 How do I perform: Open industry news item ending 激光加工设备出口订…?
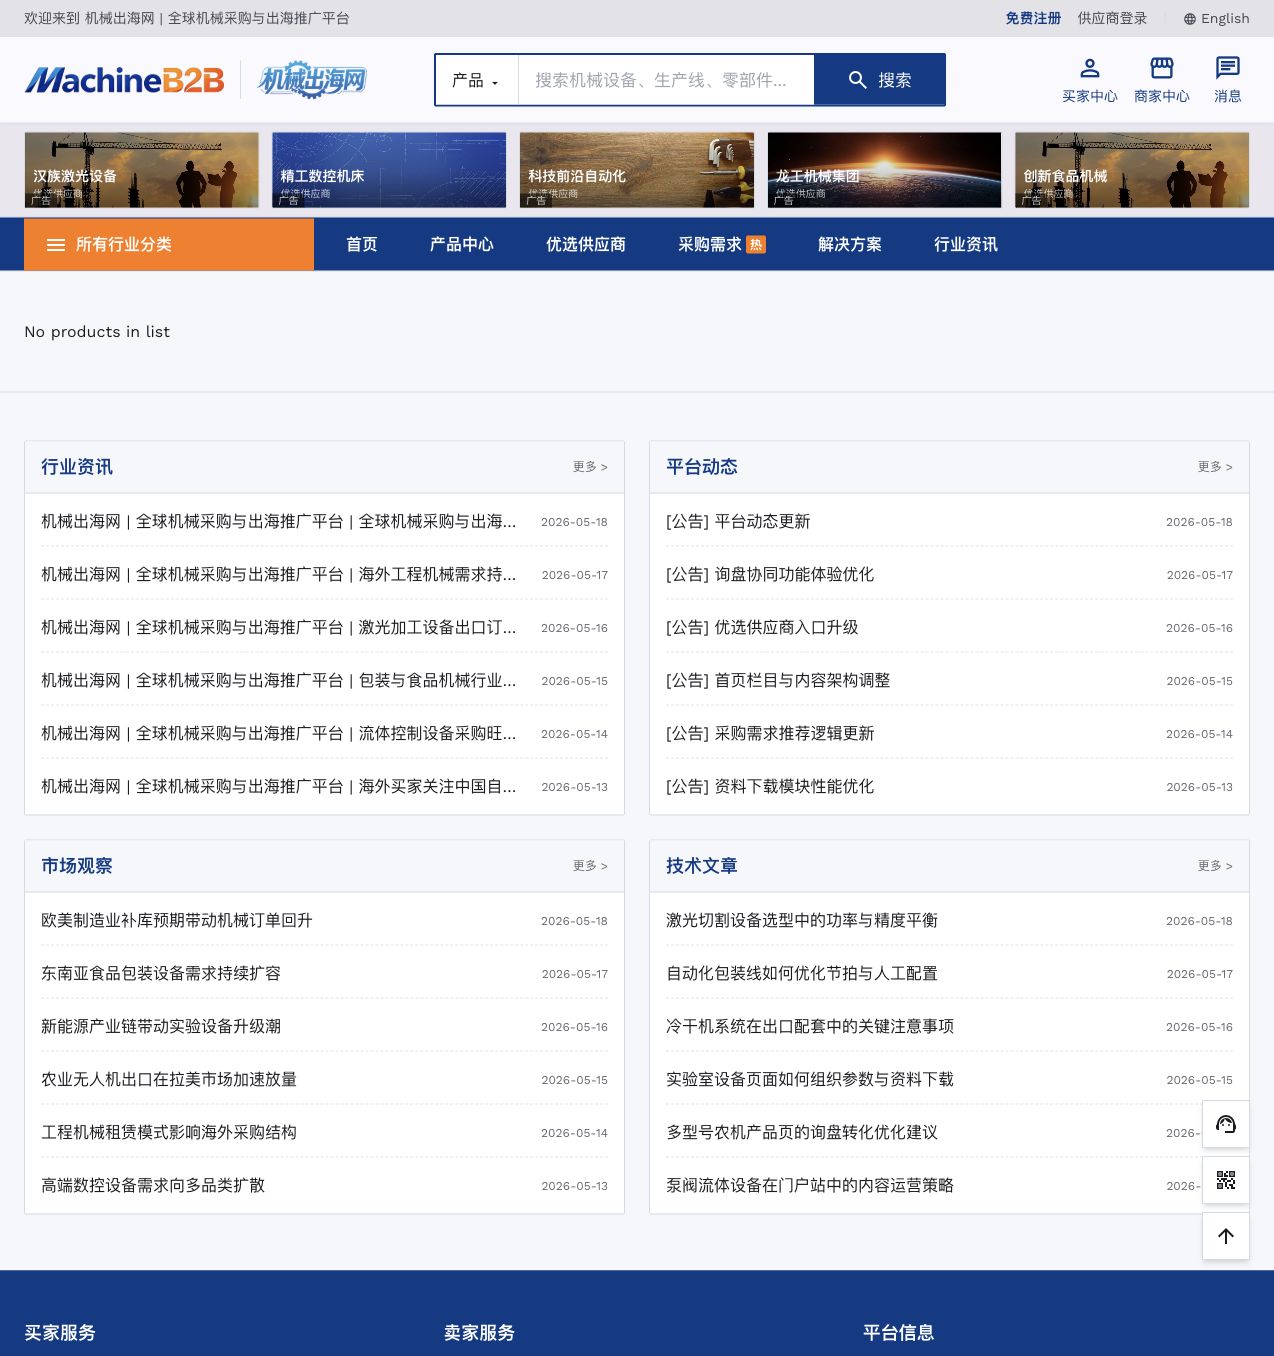point(279,628)
